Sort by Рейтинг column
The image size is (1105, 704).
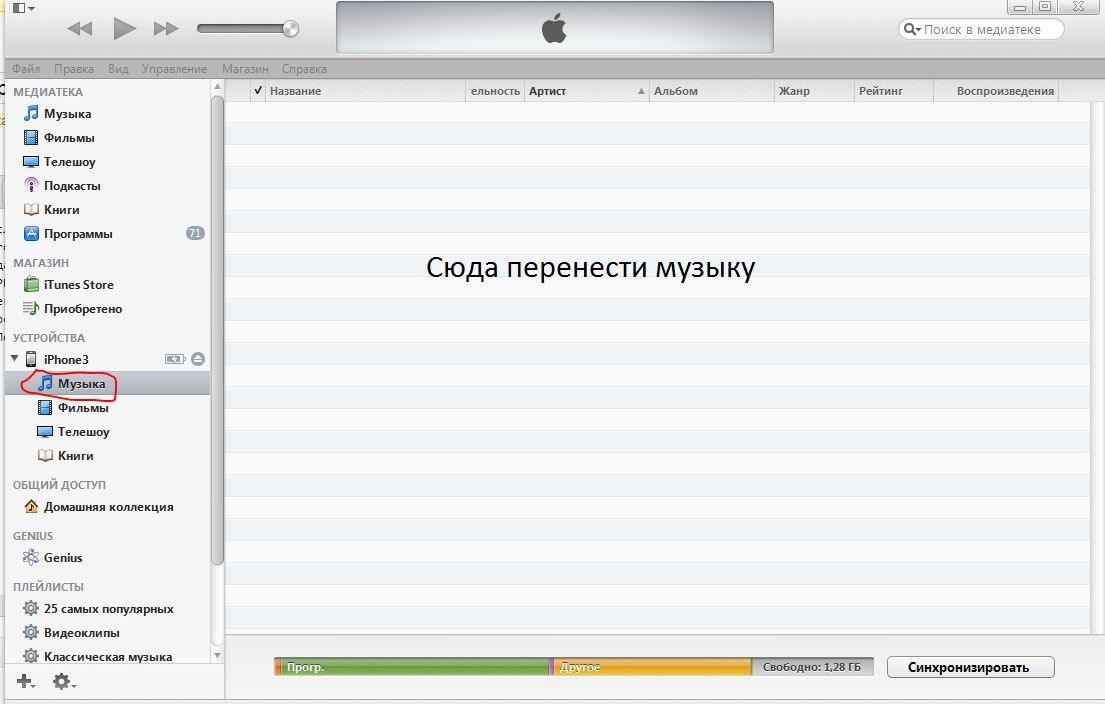tap(893, 91)
